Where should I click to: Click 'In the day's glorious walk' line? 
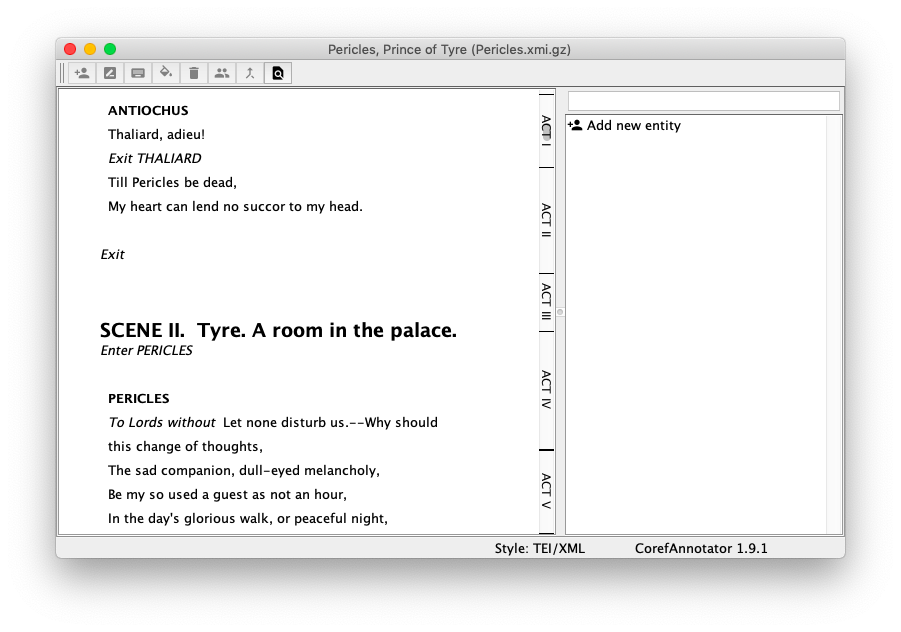(x=248, y=519)
